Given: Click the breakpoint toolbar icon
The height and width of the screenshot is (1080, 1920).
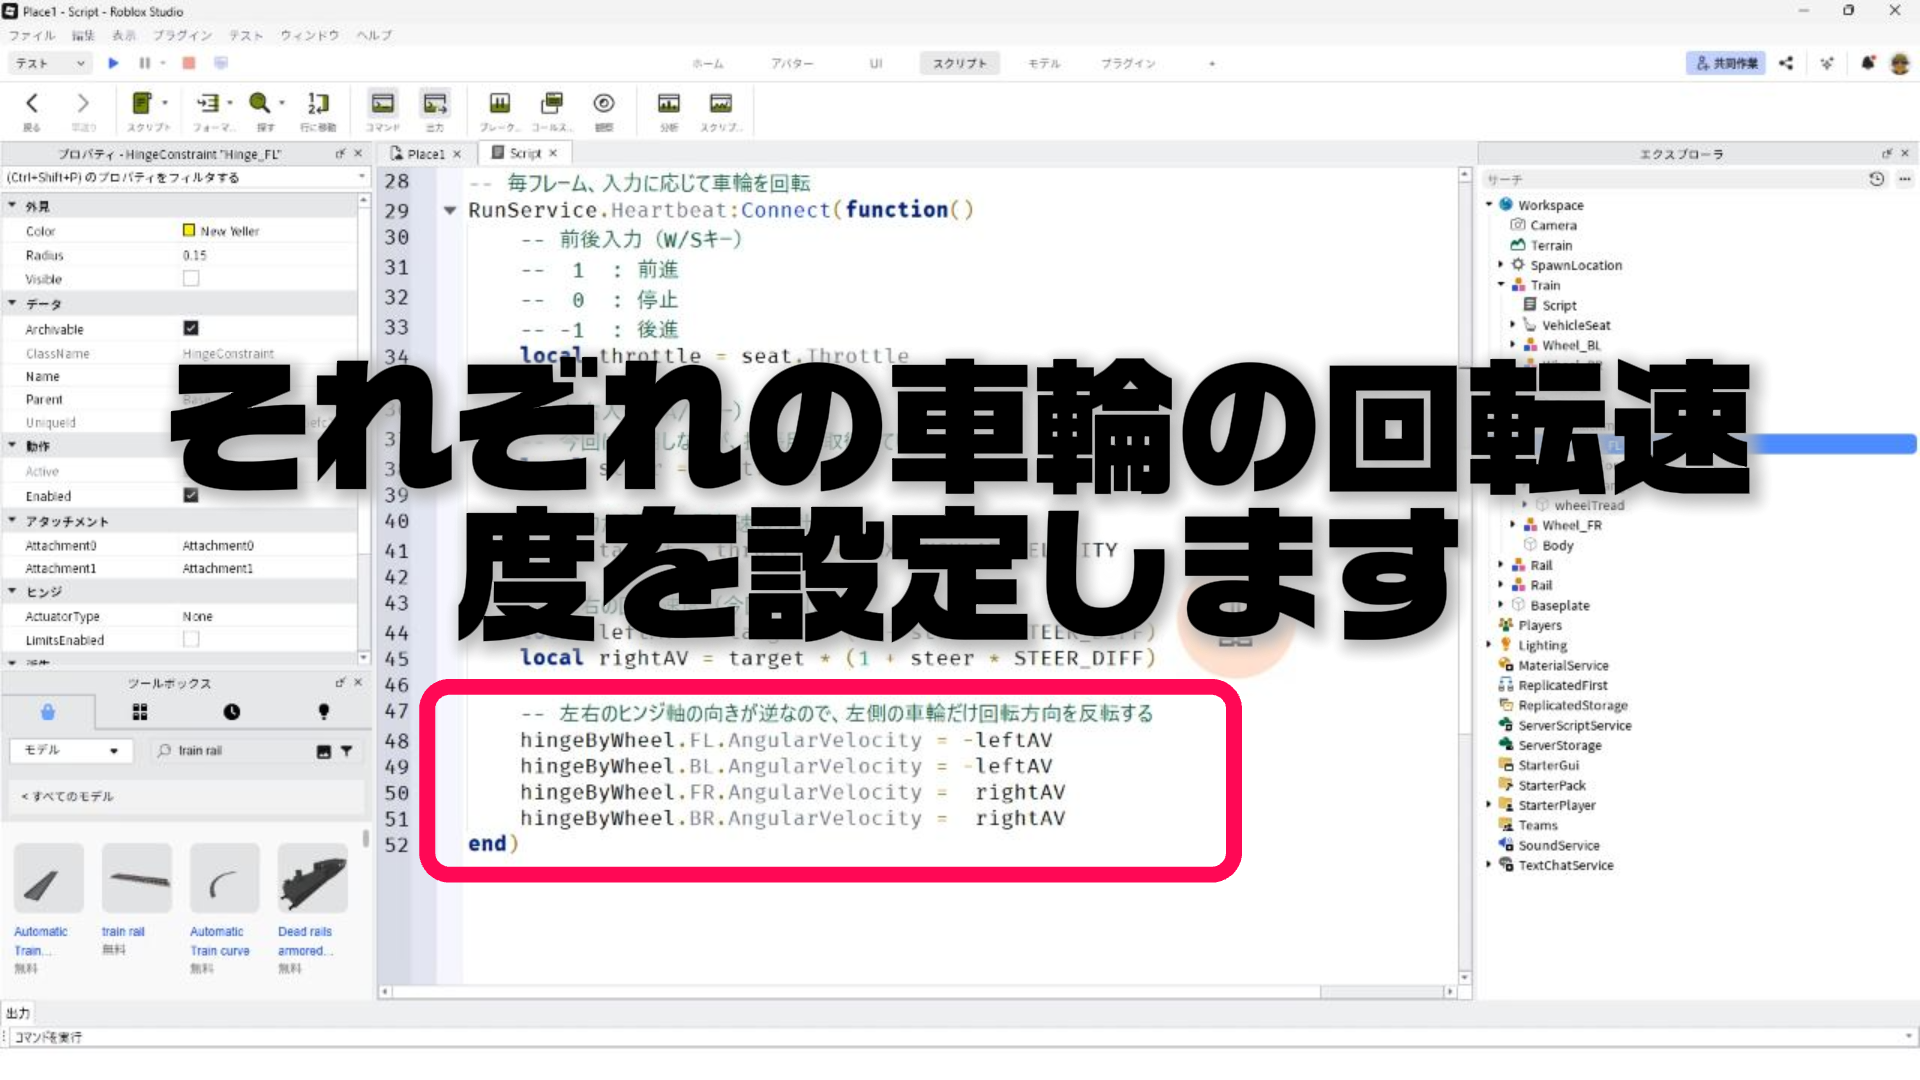Looking at the screenshot, I should tap(499, 103).
